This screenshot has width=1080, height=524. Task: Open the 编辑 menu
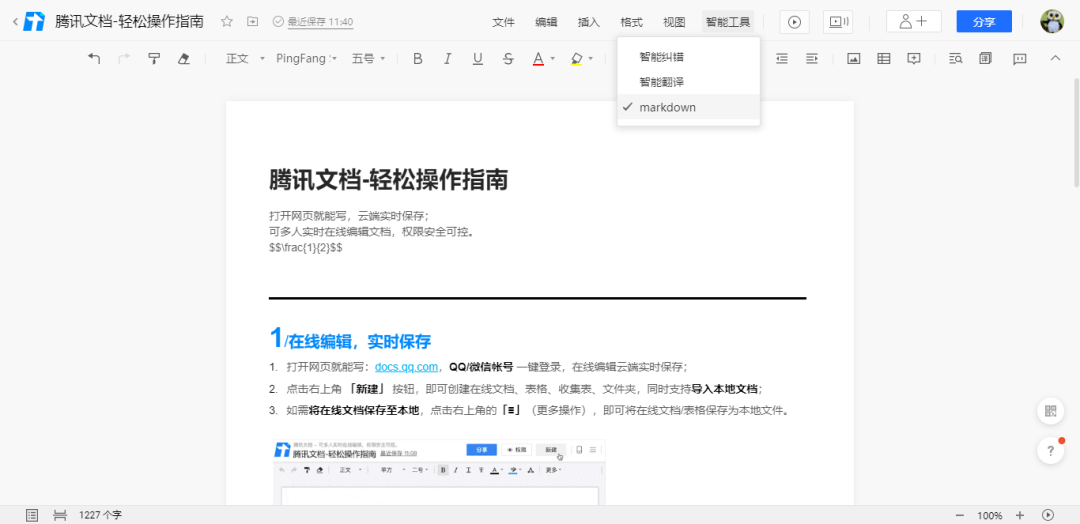point(546,22)
